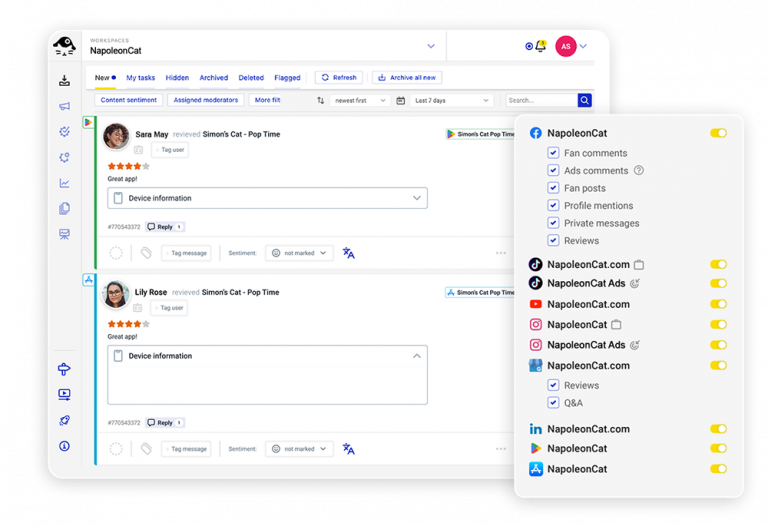Viewport: 768px width, 526px height.
Task: Open the megaphone publish sidebar icon
Action: point(64,106)
